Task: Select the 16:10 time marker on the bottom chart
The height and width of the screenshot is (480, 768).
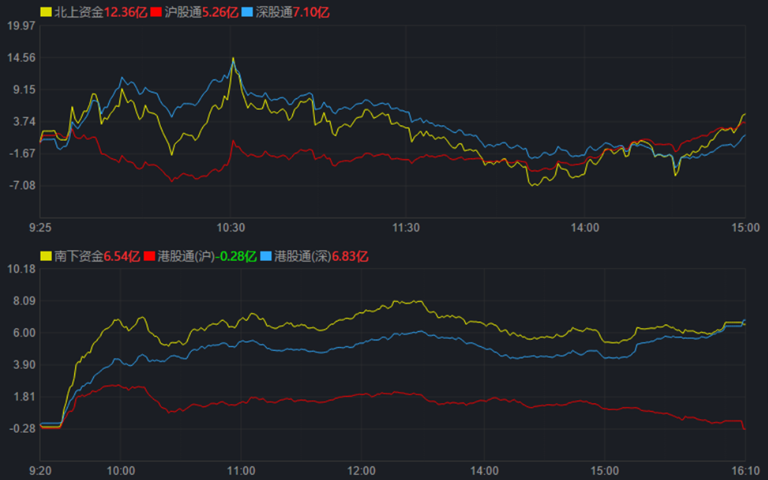Action: point(744,470)
